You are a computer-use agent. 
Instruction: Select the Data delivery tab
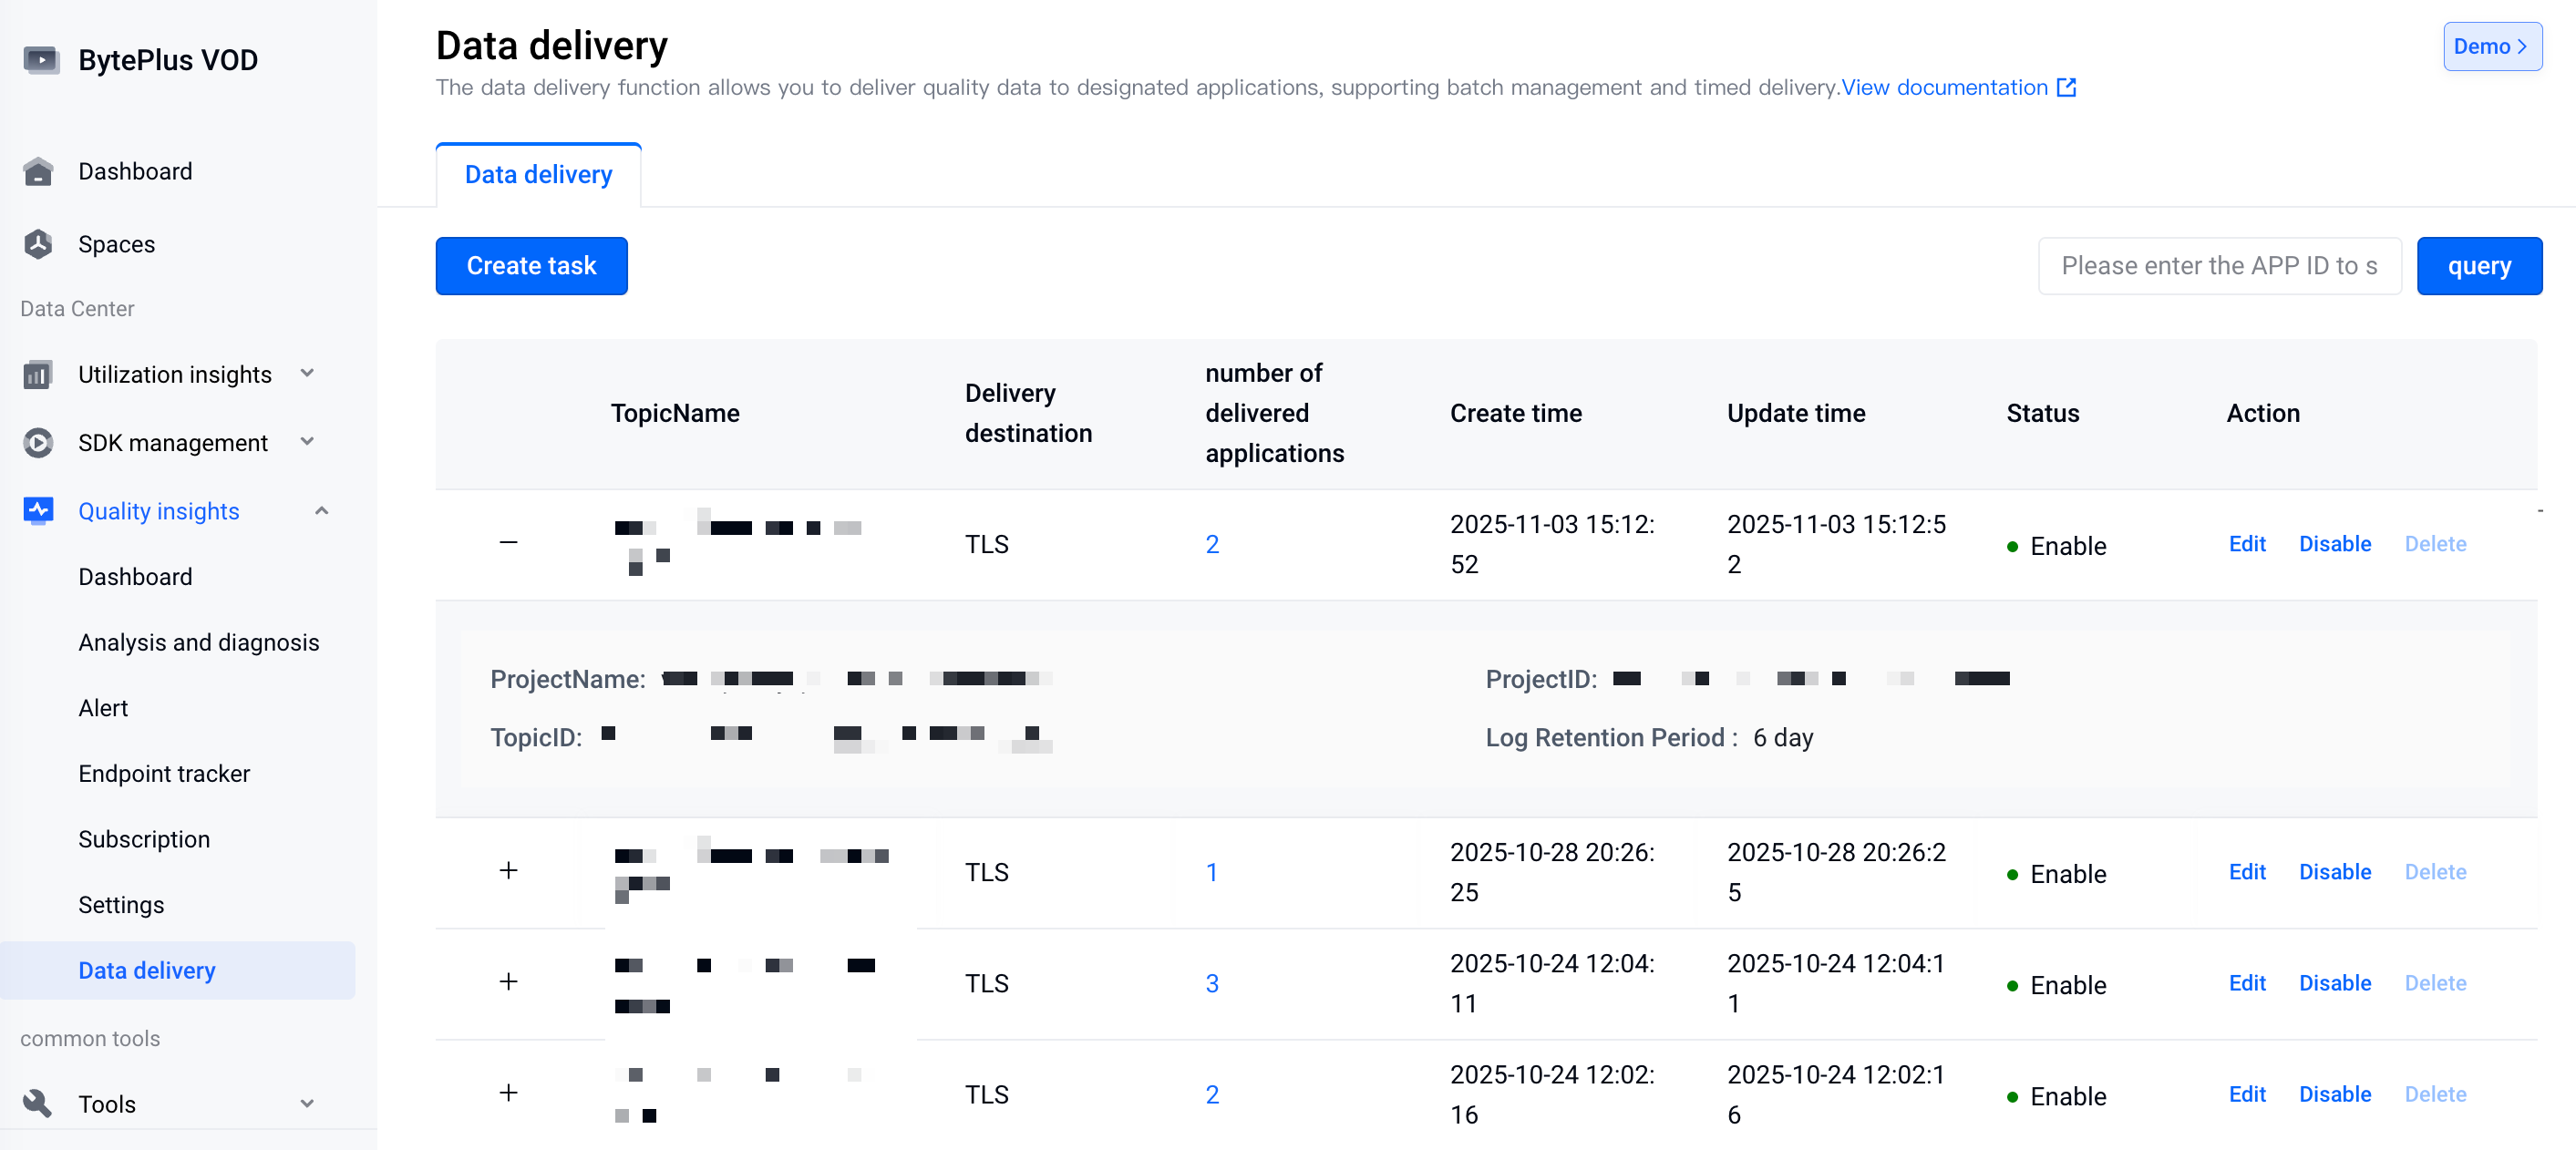point(538,175)
